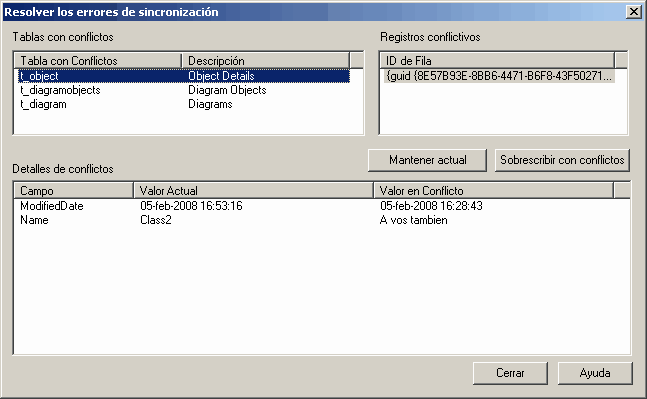Click the Class2 current value
The width and height of the screenshot is (647, 399).
(156, 220)
